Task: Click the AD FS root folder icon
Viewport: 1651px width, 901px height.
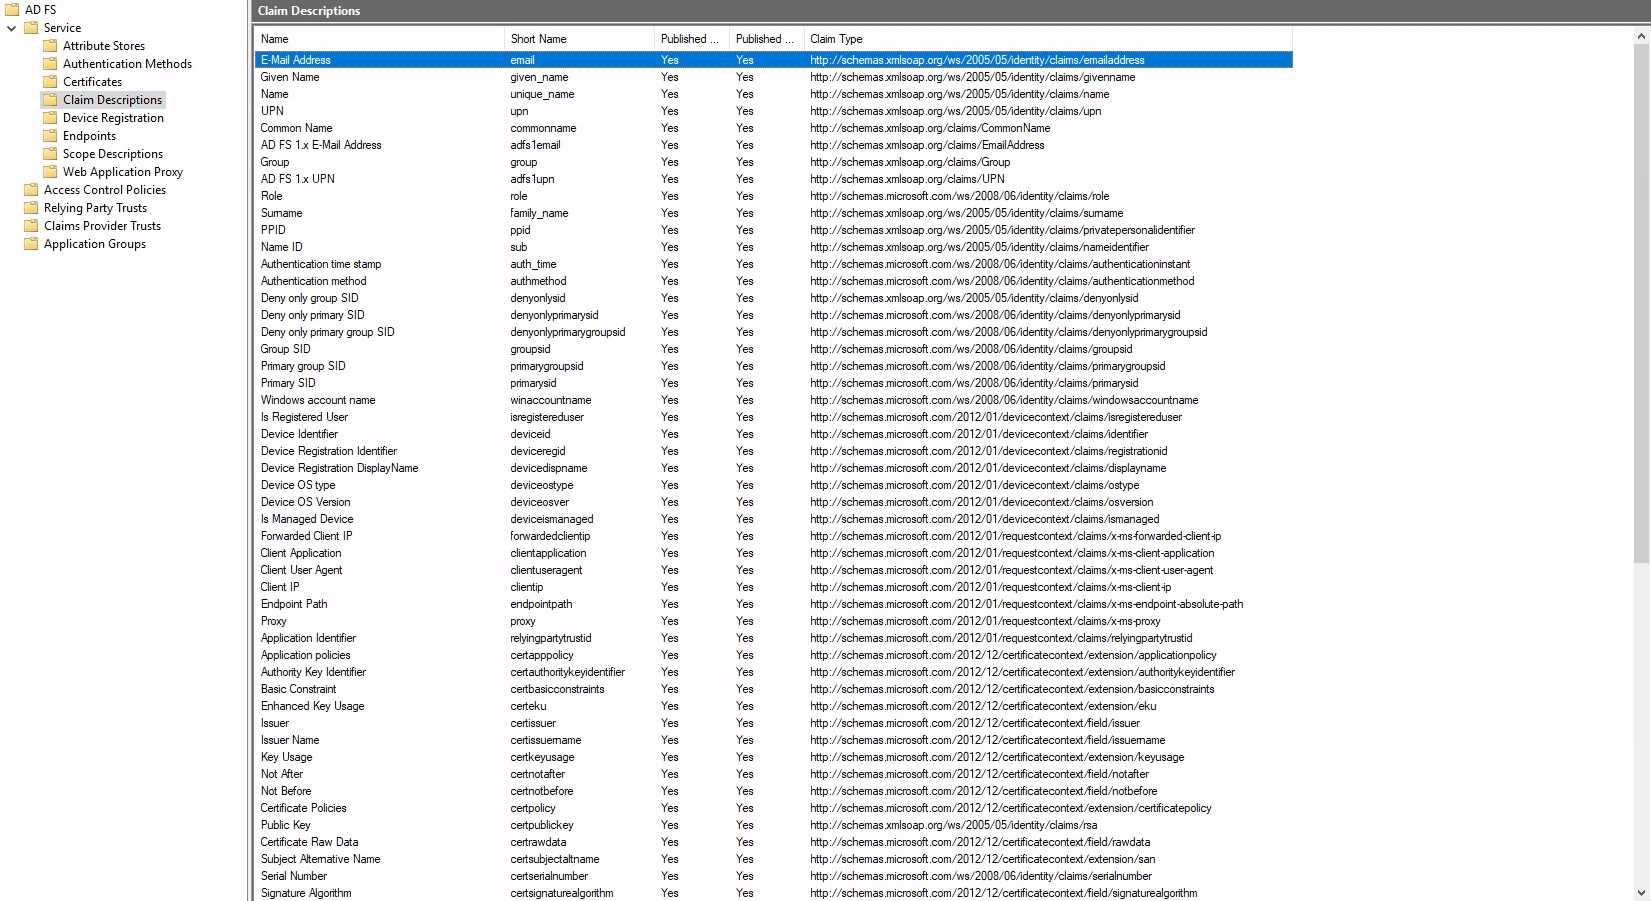Action: point(12,9)
